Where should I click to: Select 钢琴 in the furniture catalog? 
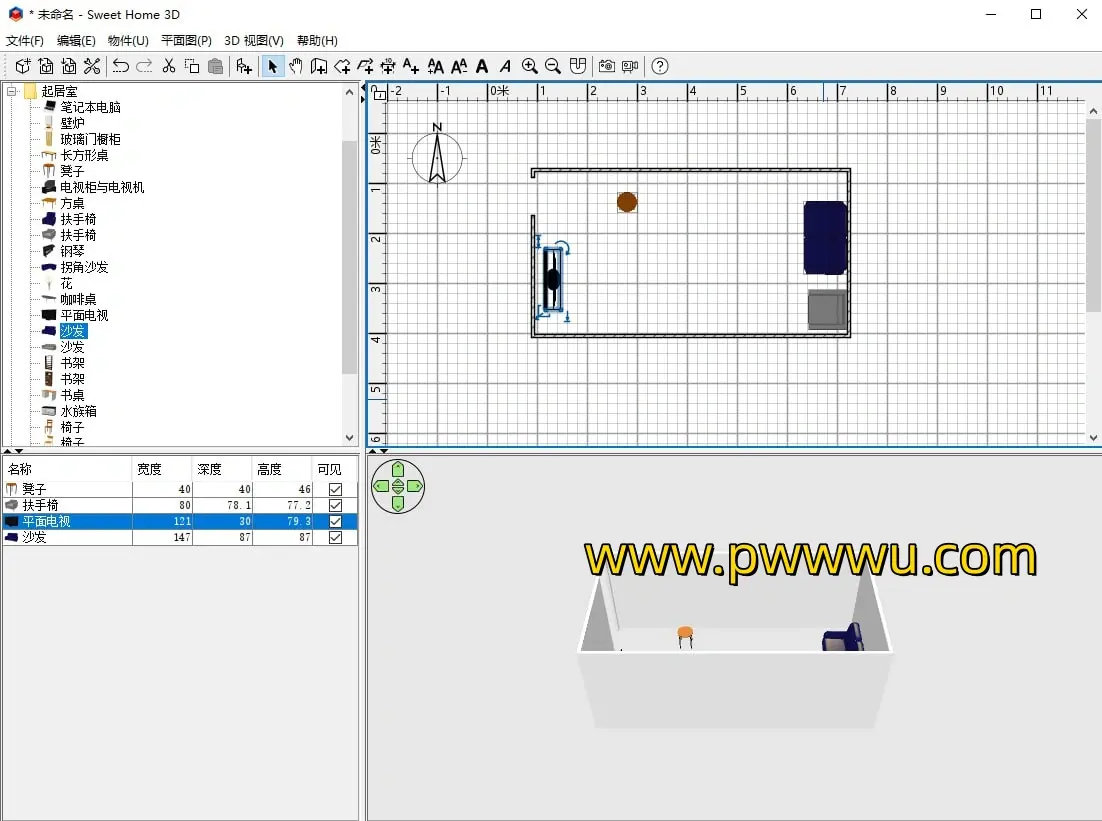(x=72, y=251)
